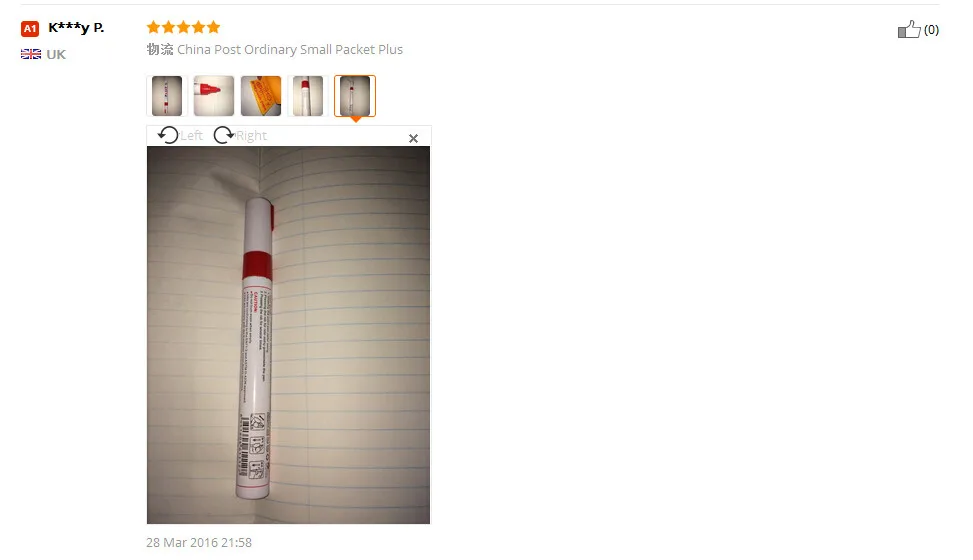This screenshot has width=973, height=560.
Task: Click the orange A1 member badge
Action: 30,29
